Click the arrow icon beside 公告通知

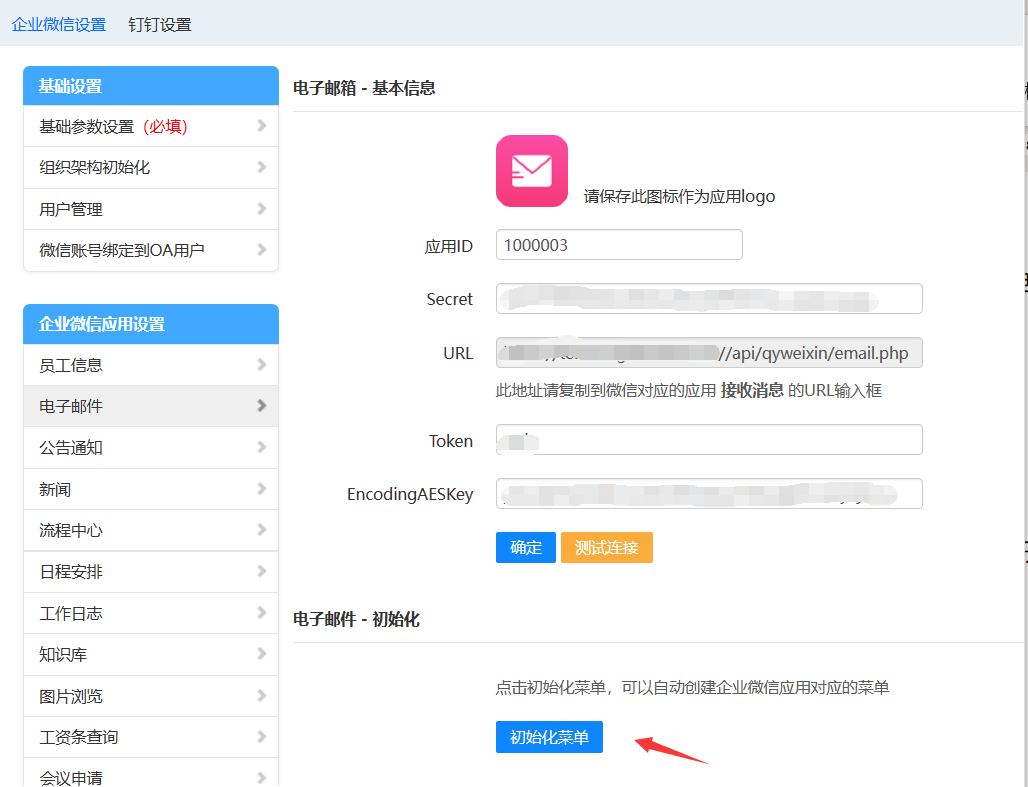[x=262, y=447]
